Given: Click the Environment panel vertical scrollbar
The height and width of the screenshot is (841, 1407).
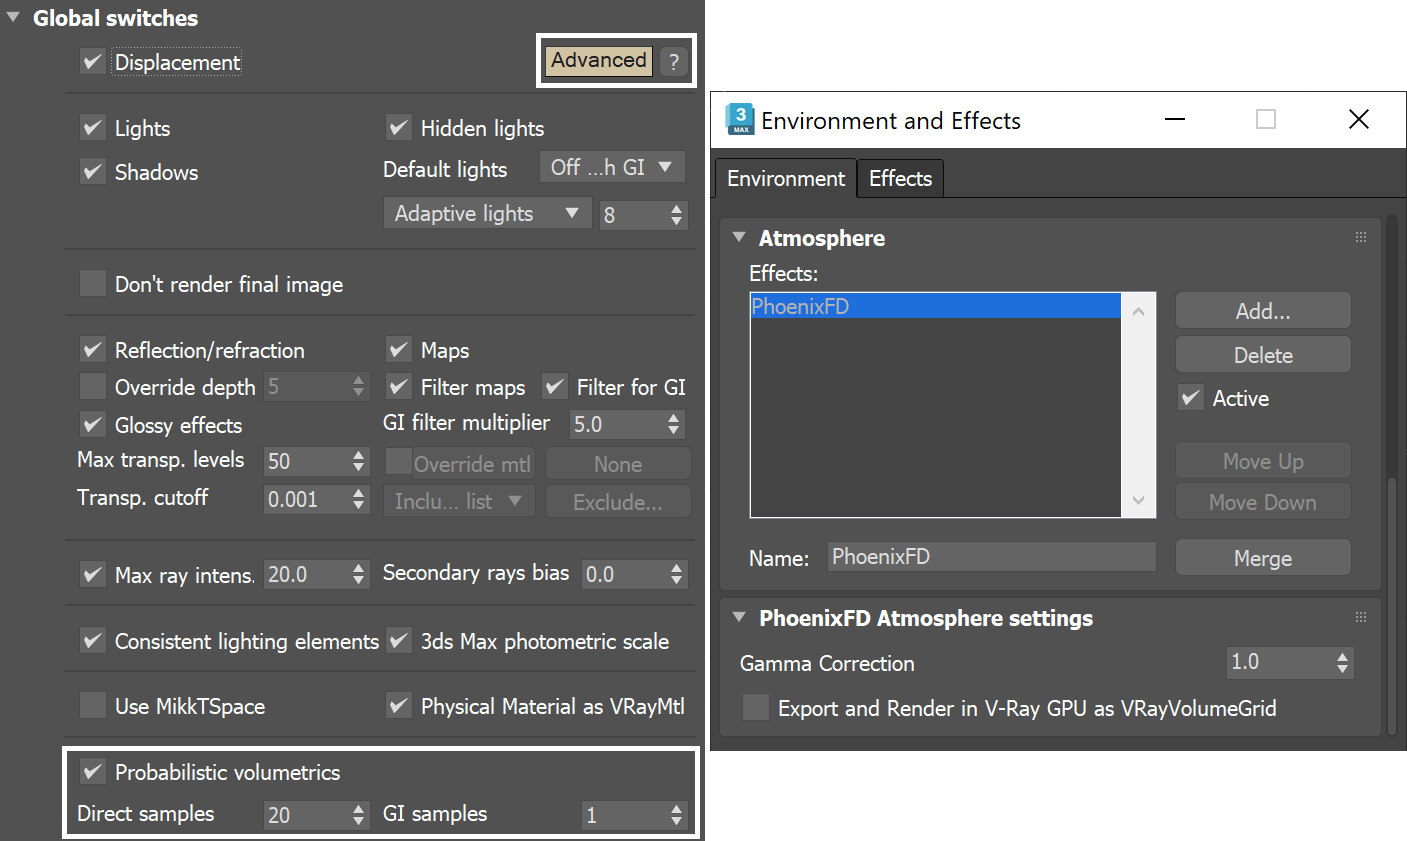Looking at the screenshot, I should (1392, 606).
